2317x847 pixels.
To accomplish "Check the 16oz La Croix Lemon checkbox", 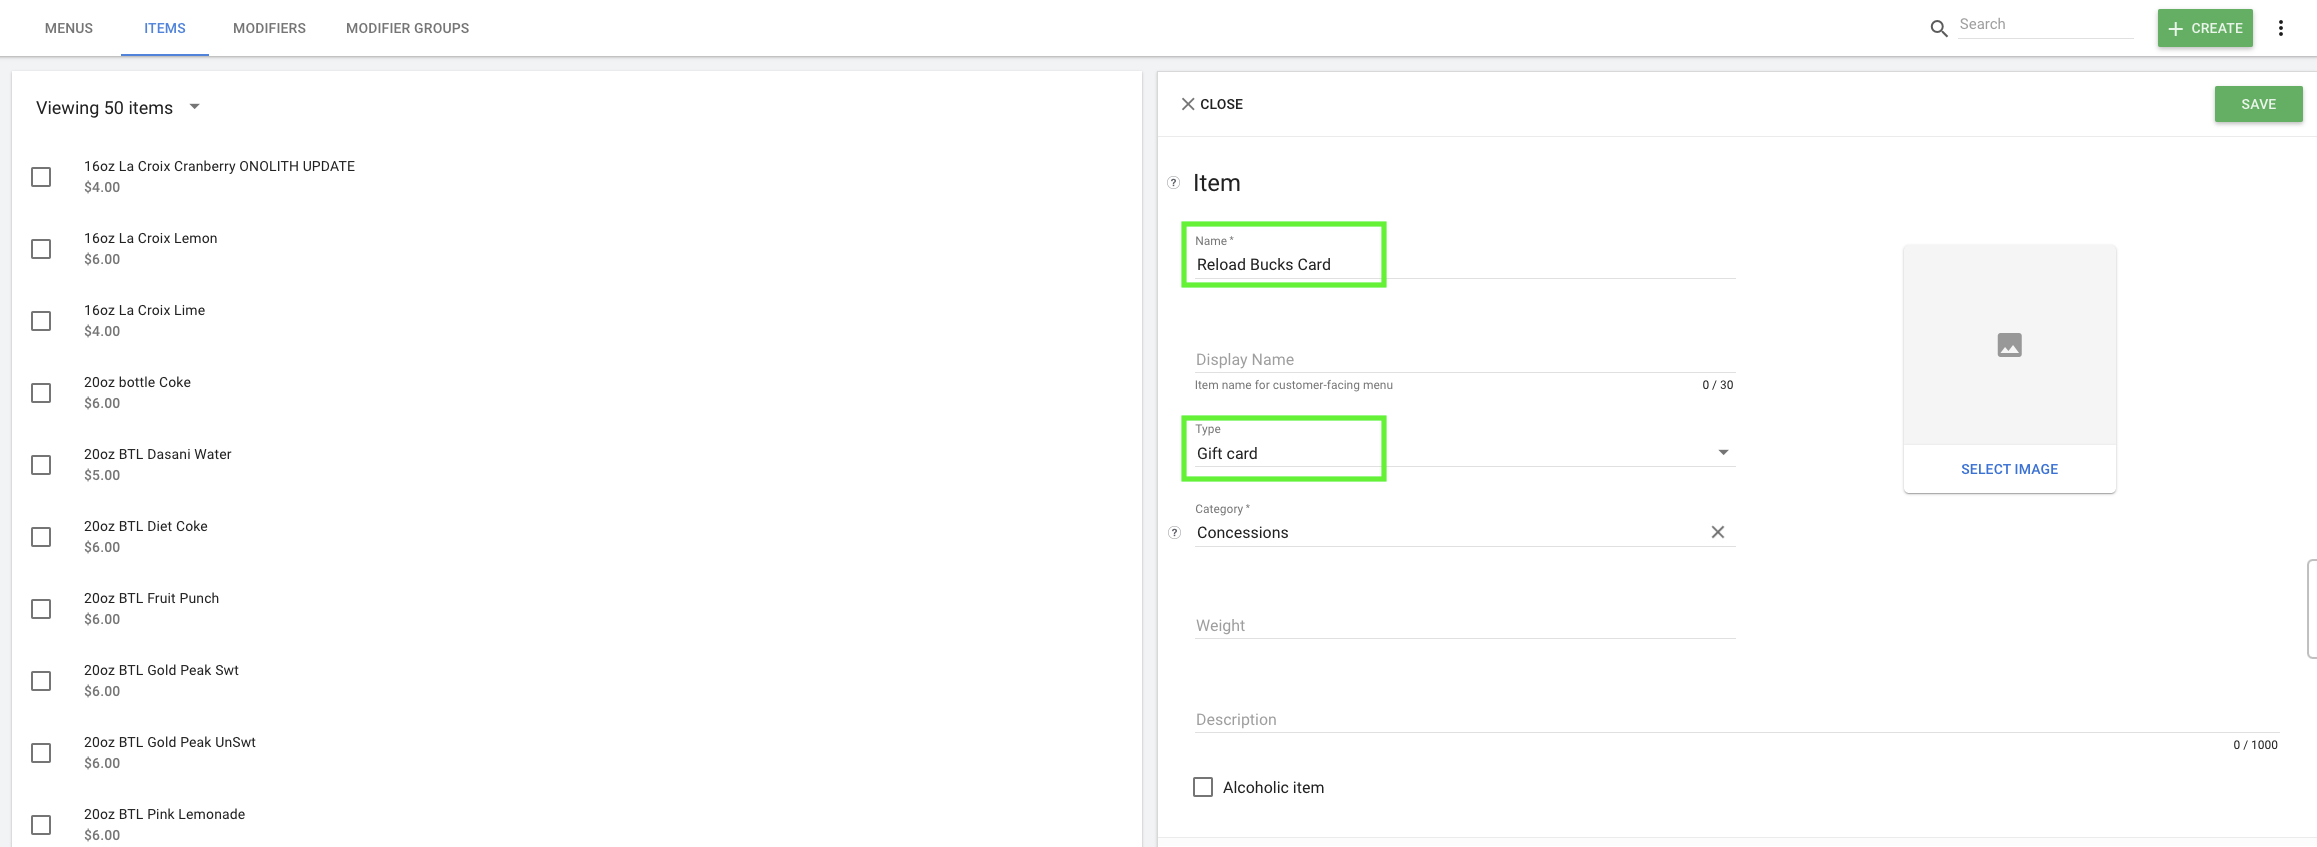I will [x=41, y=249].
